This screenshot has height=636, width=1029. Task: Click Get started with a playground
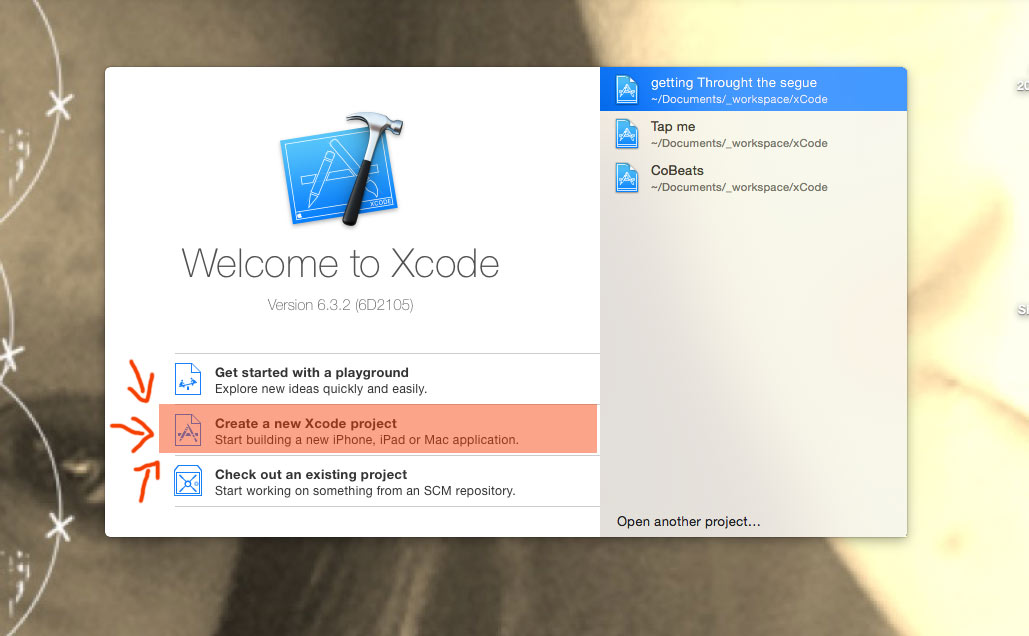(313, 371)
